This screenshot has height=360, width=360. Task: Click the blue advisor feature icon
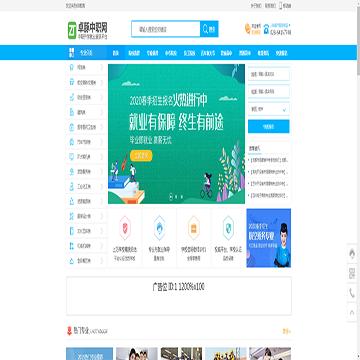pos(159,228)
